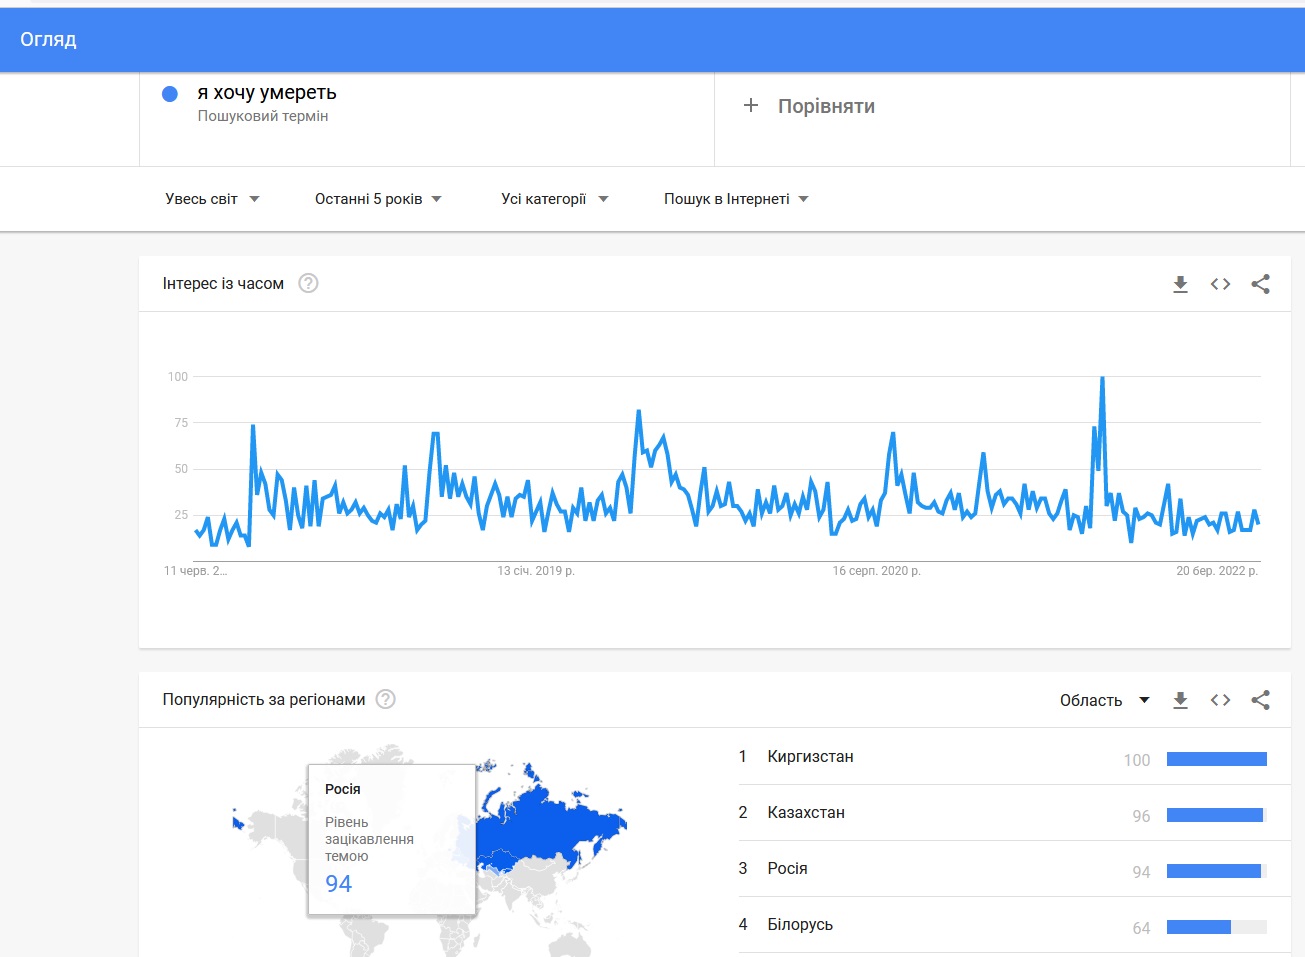
Task: Open the Казахстан region row
Action: [x=1003, y=813]
